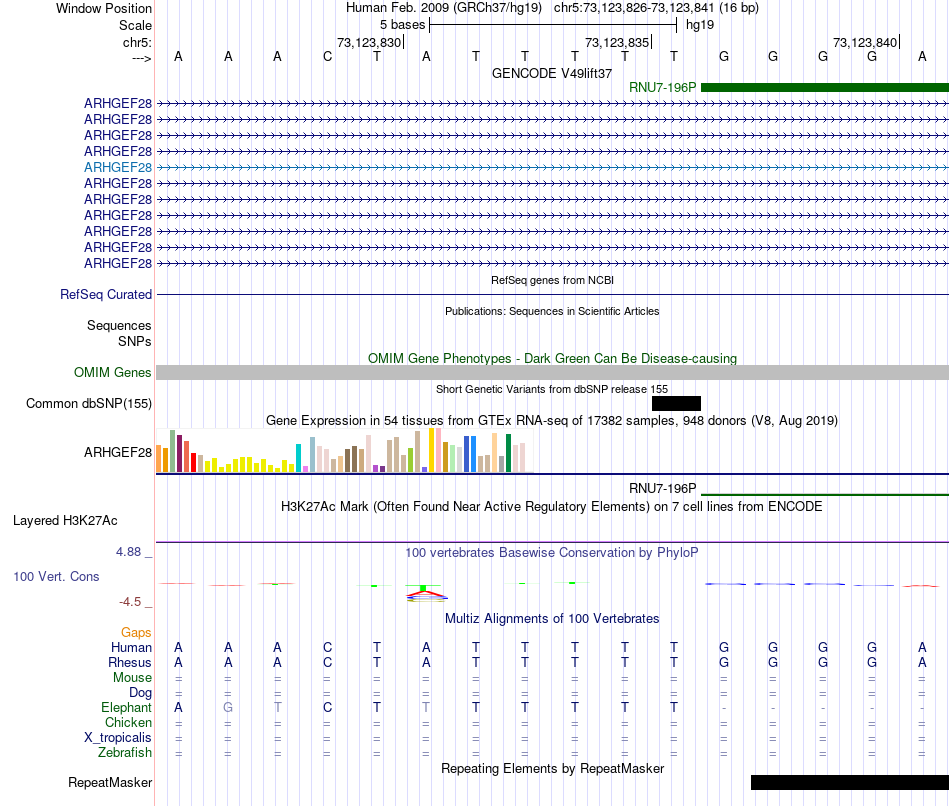
Task: Open Repeating Elements by RepeatMasker title
Action: [x=552, y=769]
